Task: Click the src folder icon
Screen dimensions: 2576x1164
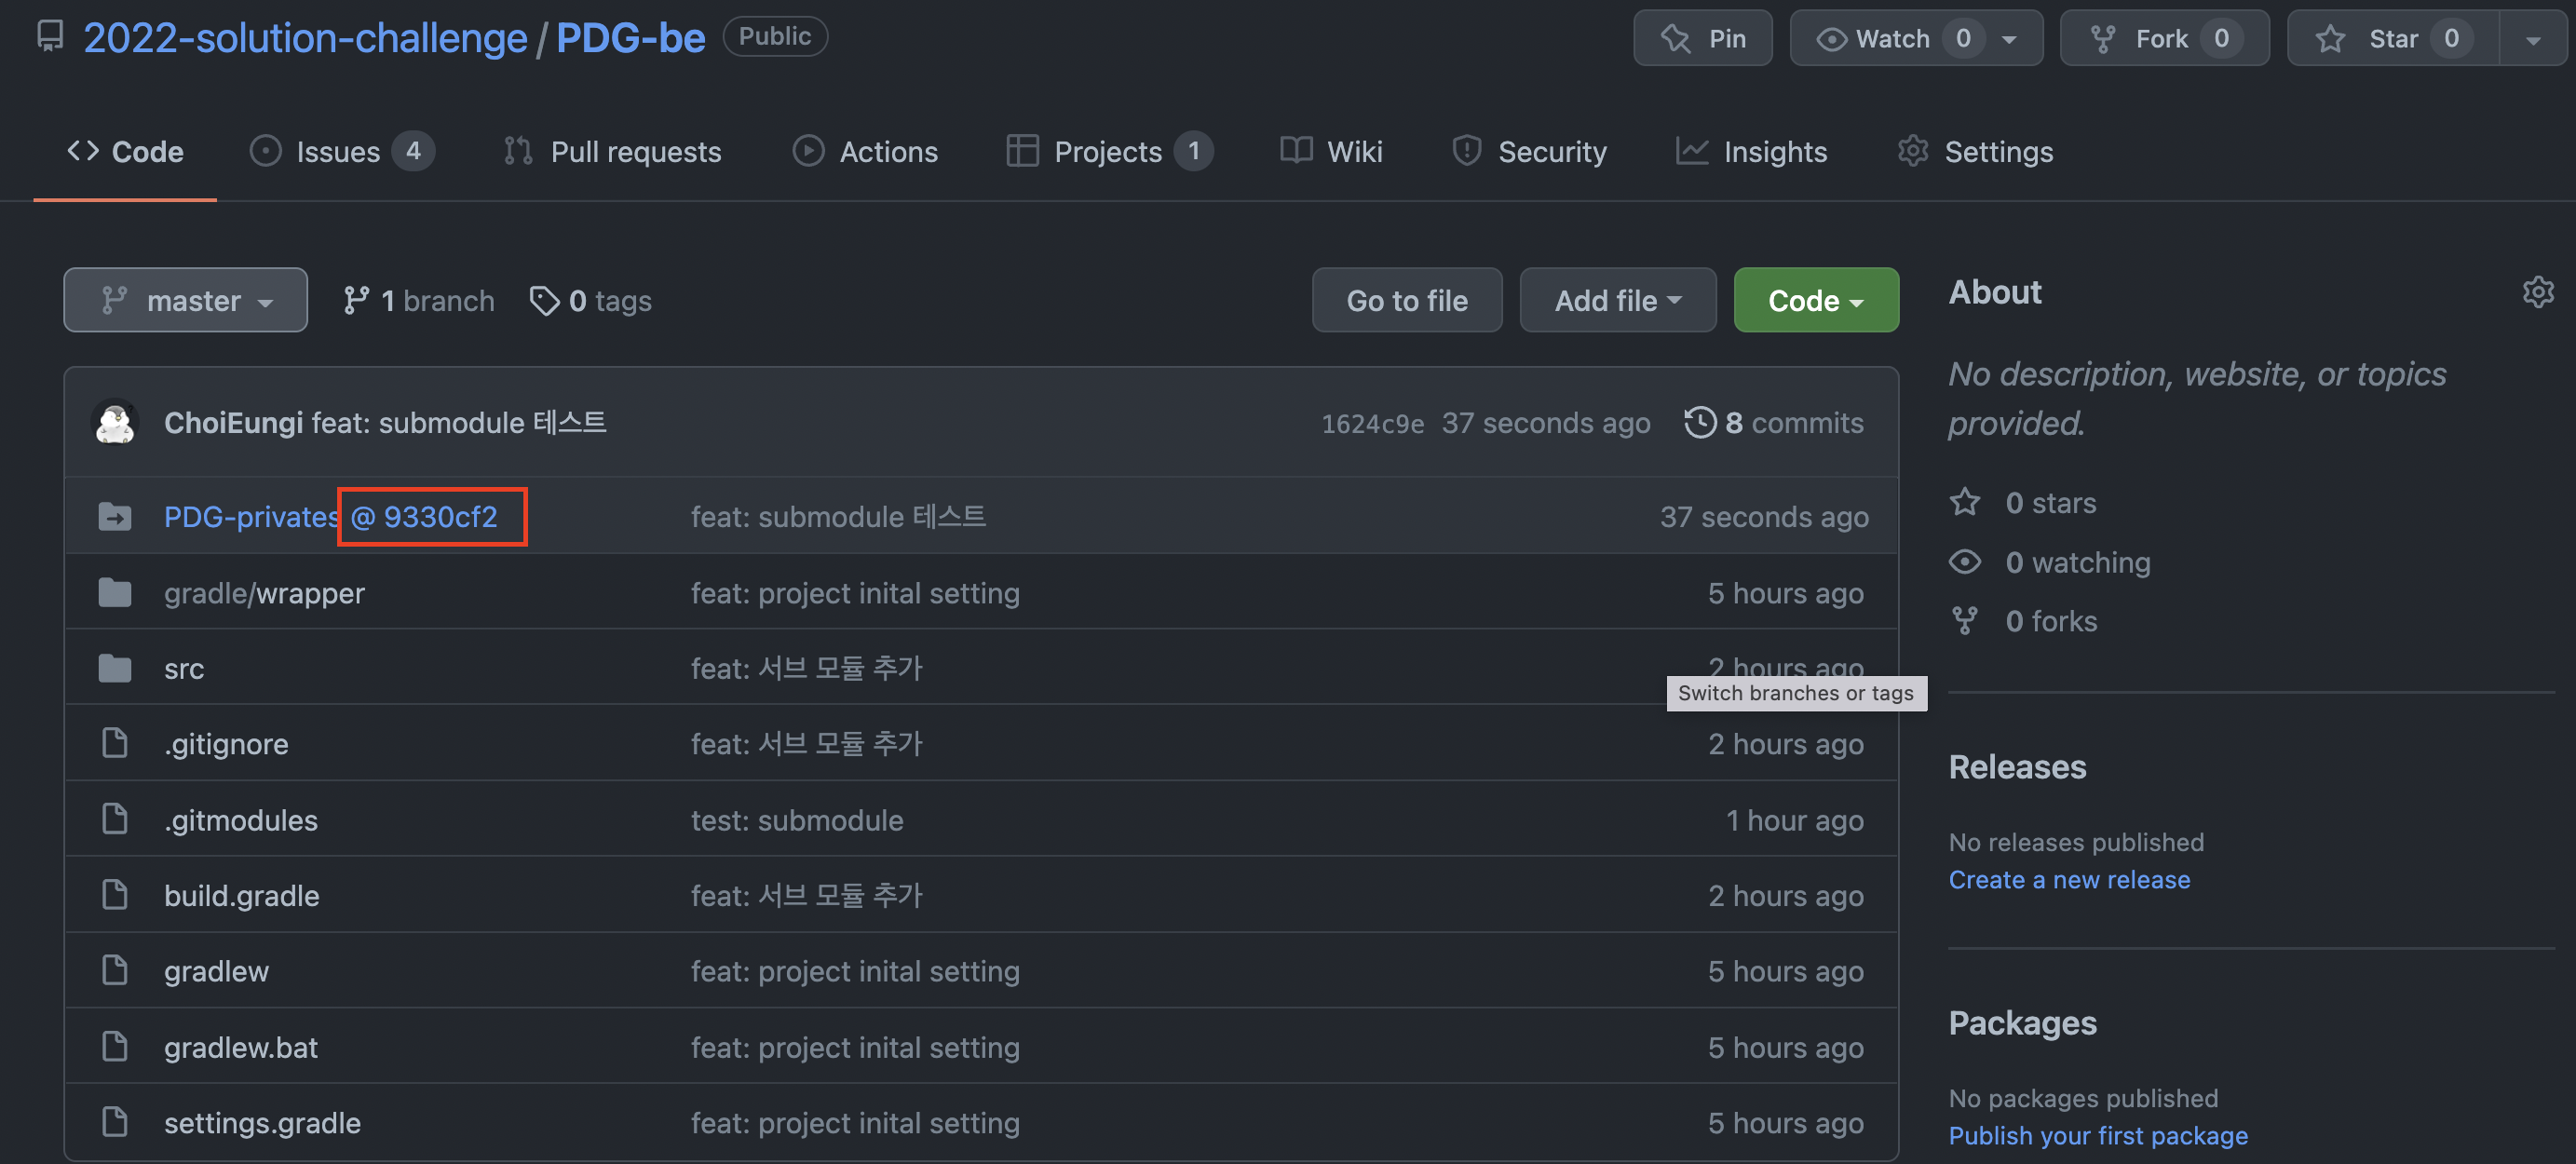Action: [115, 668]
